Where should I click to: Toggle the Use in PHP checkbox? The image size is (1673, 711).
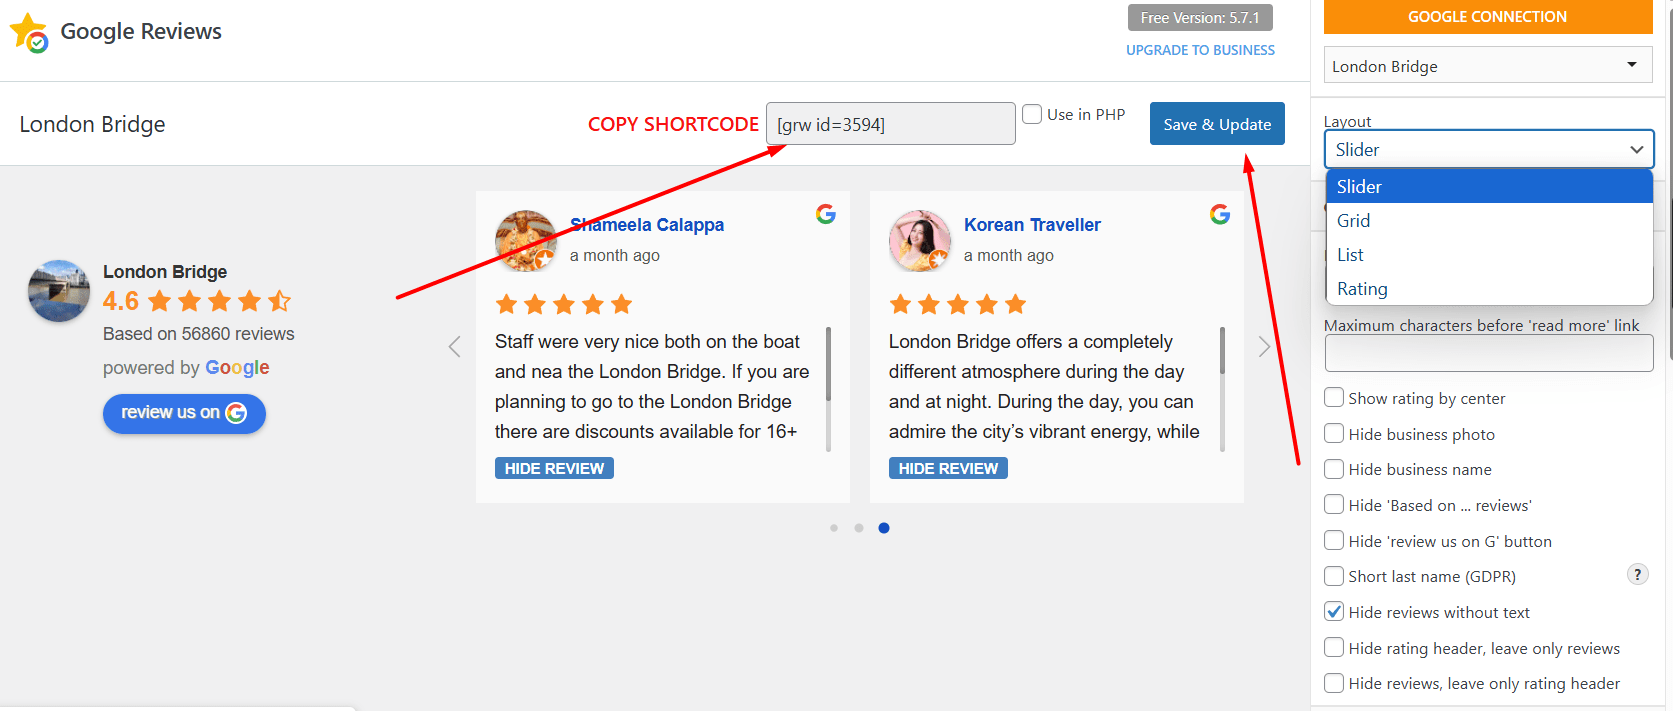coord(1032,114)
